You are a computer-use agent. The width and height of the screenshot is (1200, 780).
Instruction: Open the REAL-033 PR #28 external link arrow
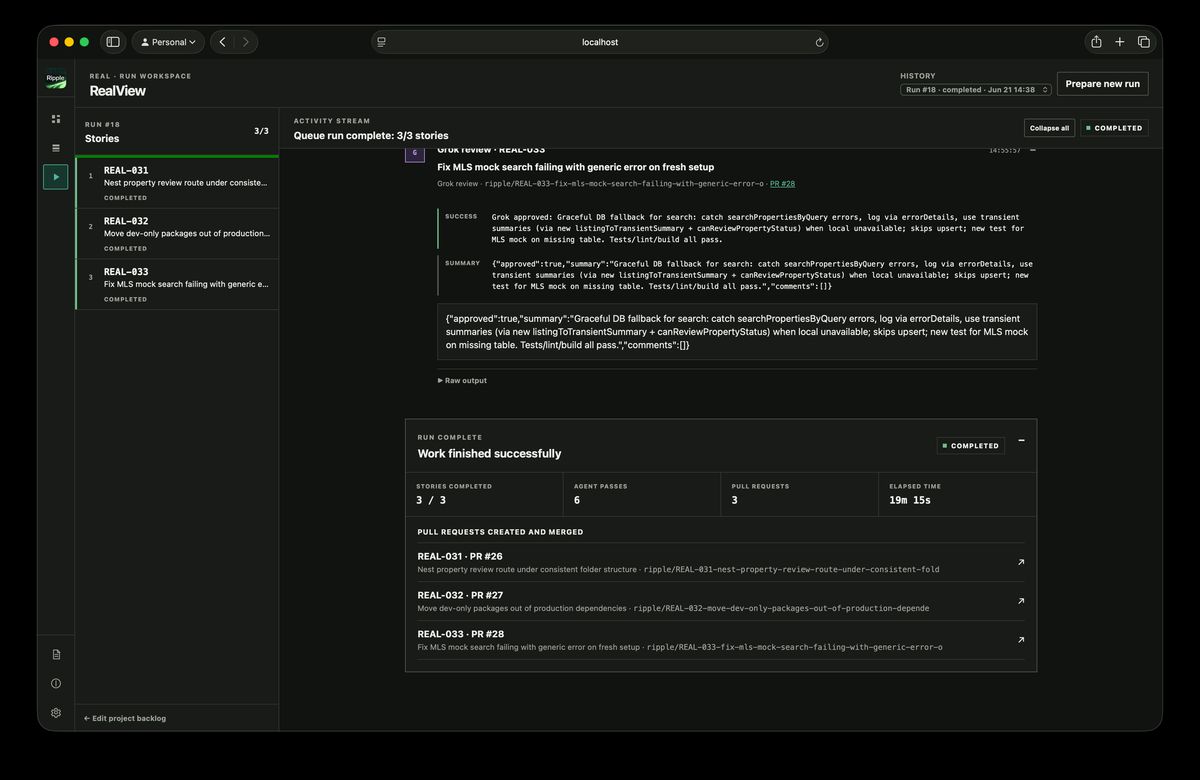1020,640
